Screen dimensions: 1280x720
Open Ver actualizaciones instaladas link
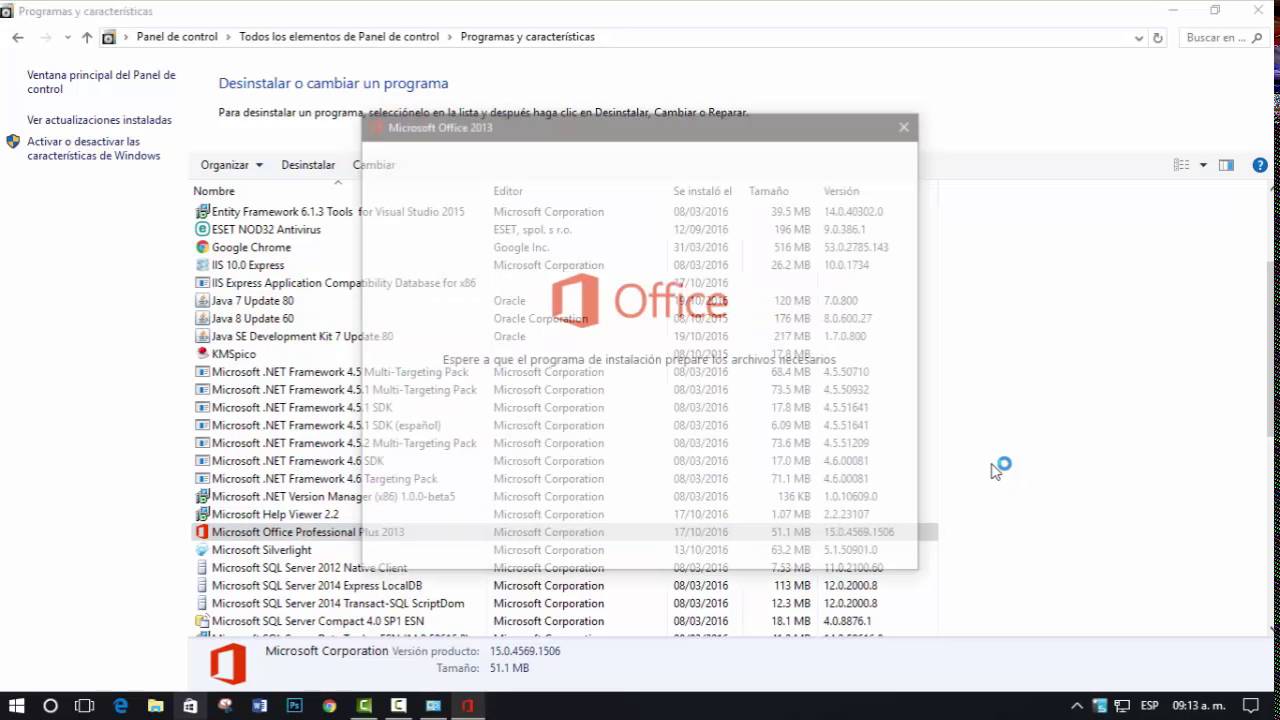(99, 120)
